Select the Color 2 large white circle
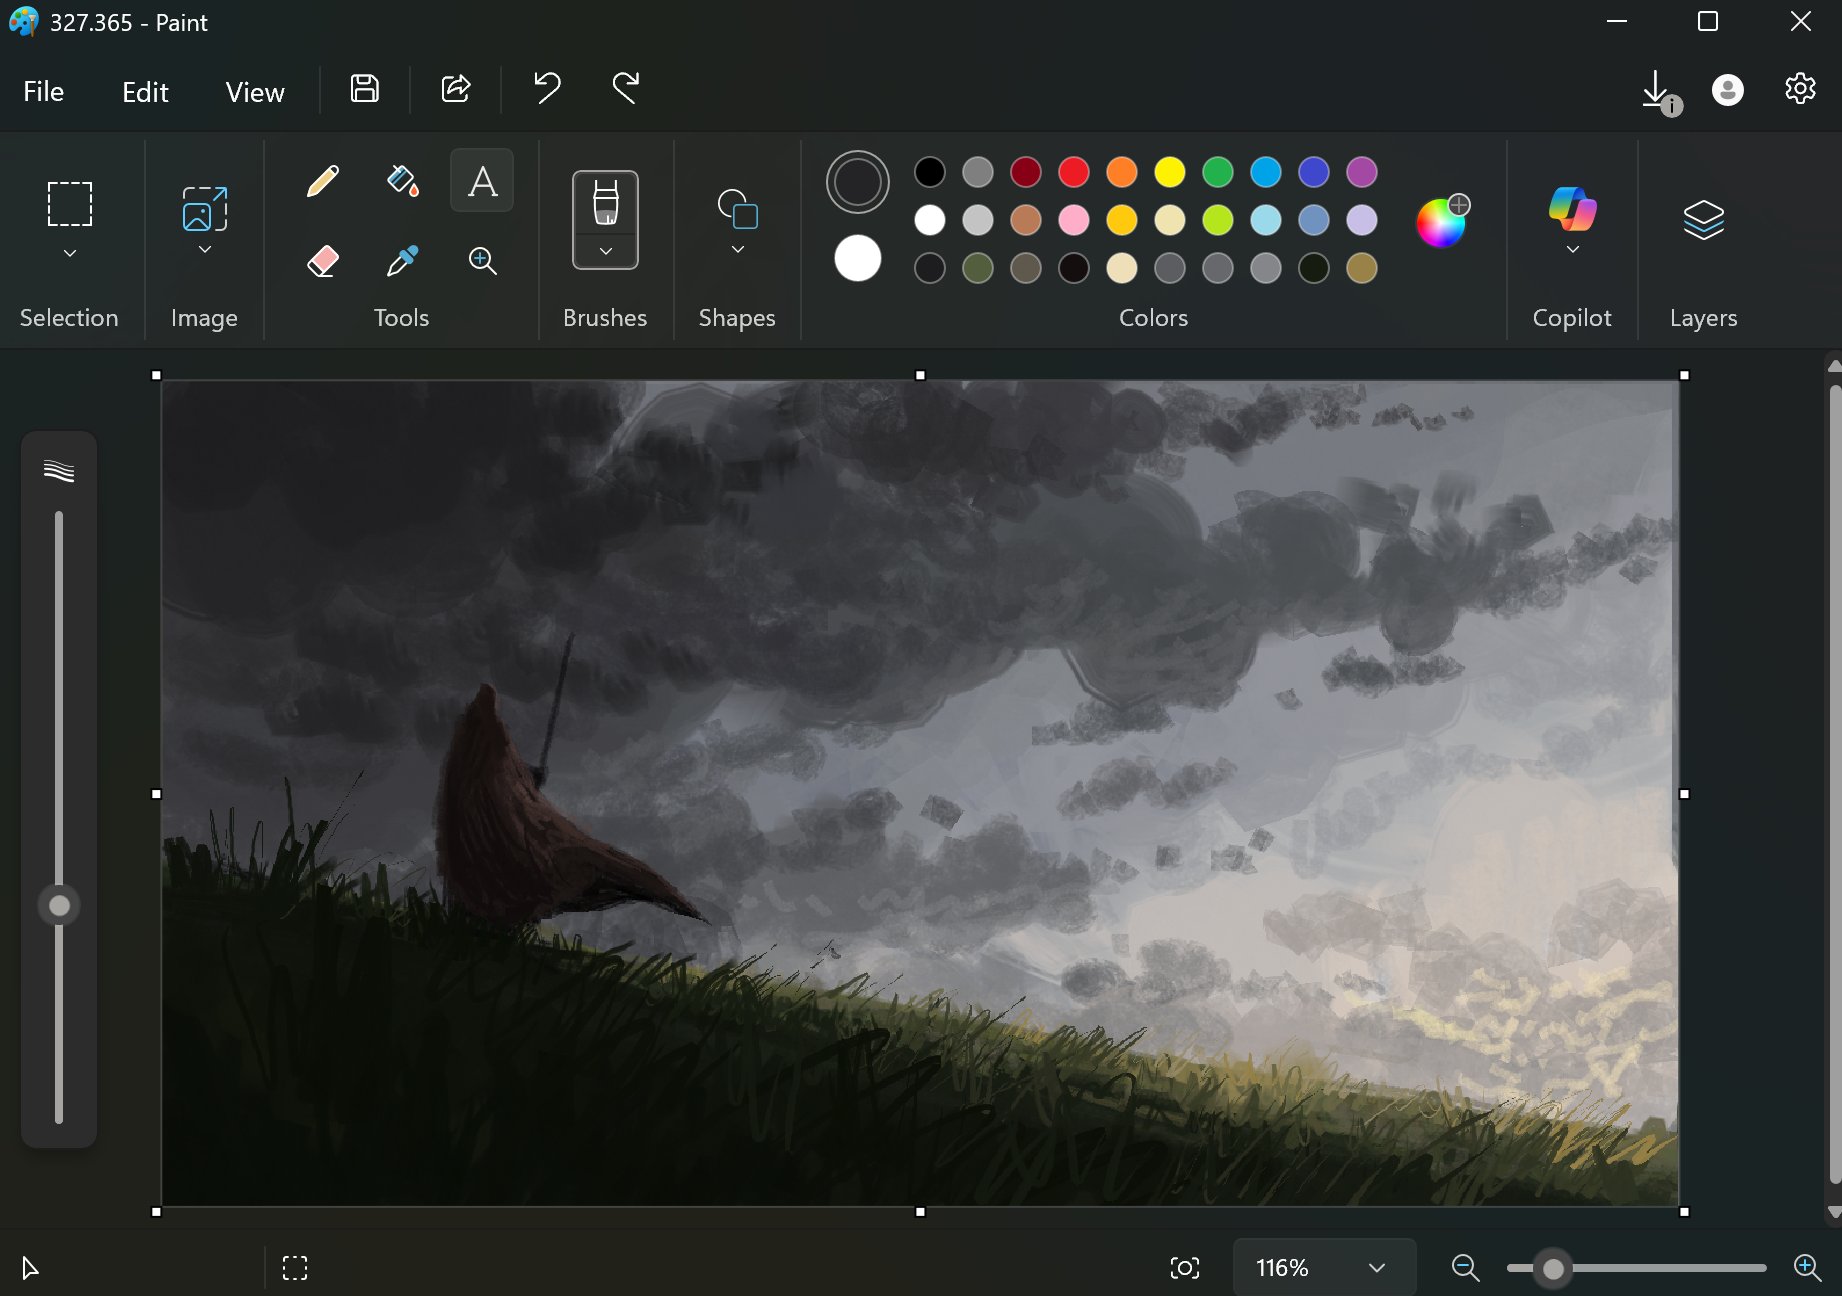Viewport: 1842px width, 1296px height. point(858,259)
